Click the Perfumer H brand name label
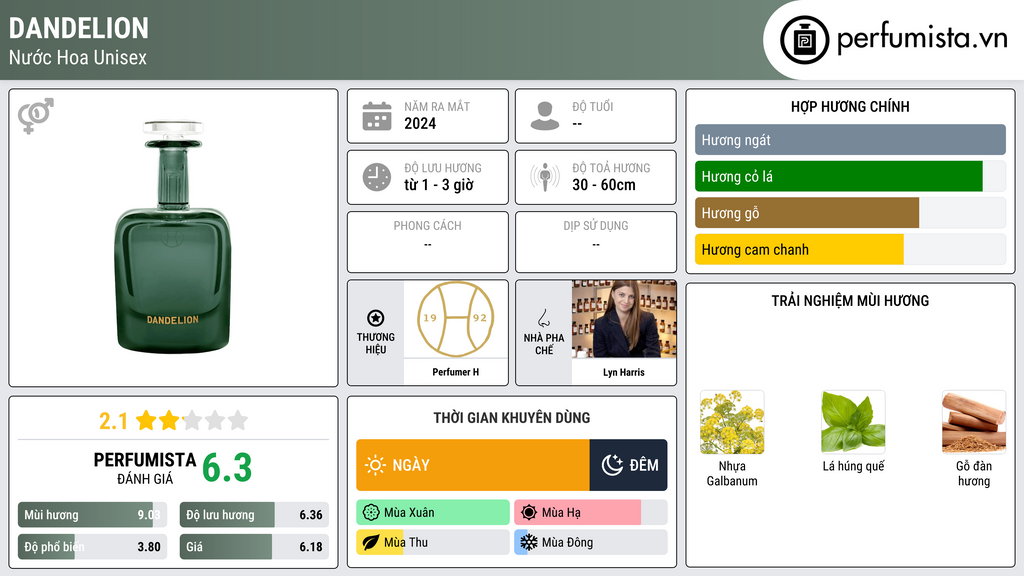This screenshot has width=1024, height=576. pos(456,372)
